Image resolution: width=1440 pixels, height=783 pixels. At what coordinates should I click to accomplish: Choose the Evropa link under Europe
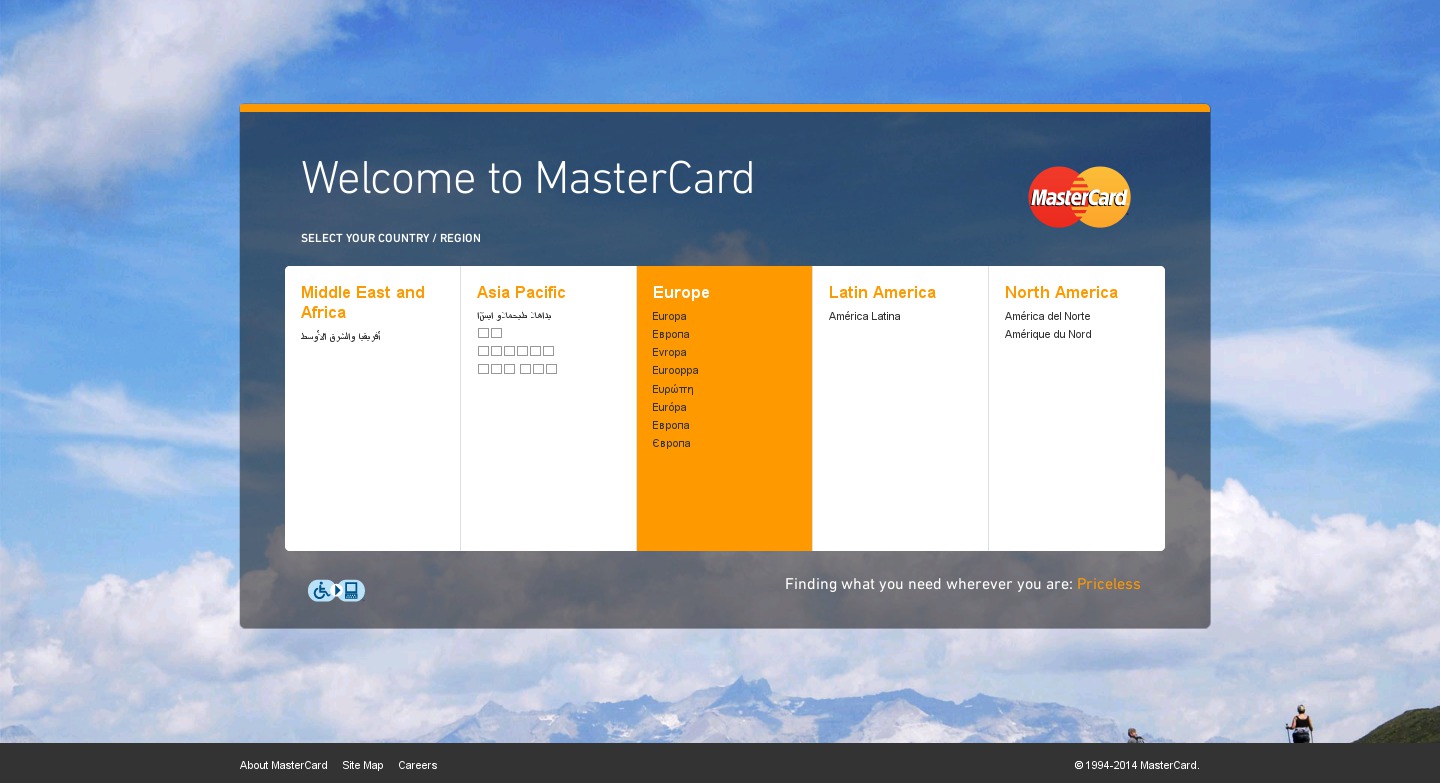(669, 352)
